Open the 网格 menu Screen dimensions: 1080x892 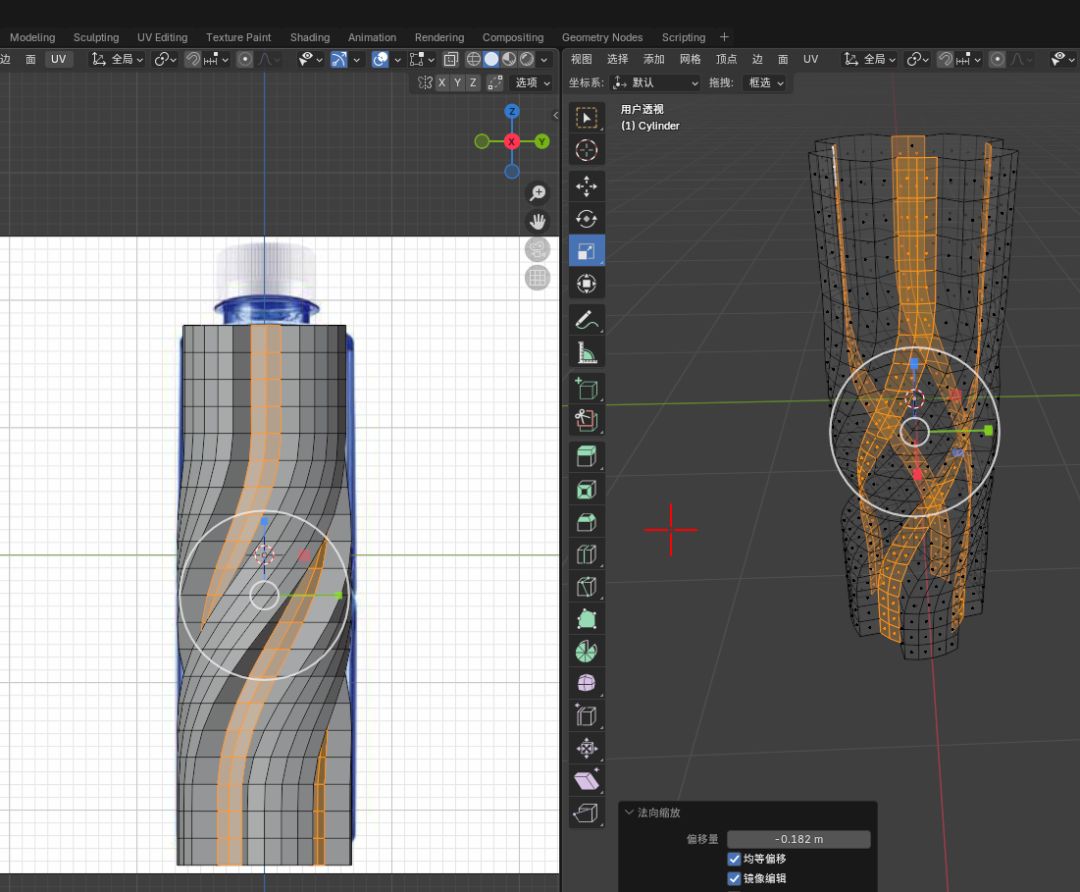[x=690, y=59]
